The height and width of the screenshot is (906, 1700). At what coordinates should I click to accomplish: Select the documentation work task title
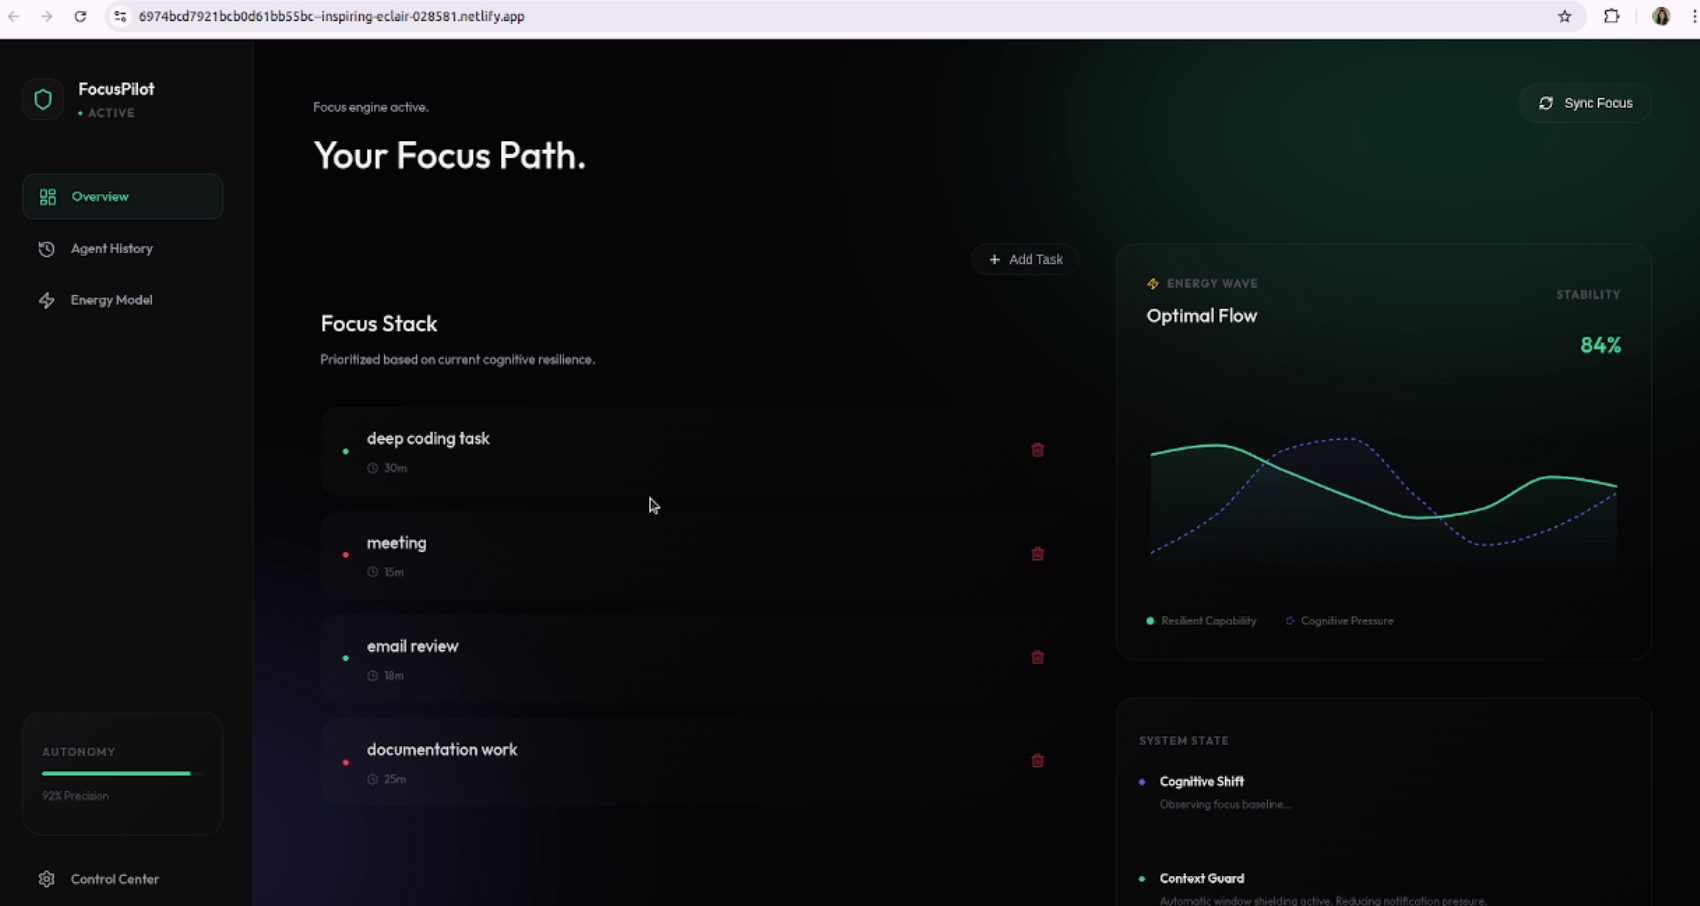coord(442,749)
